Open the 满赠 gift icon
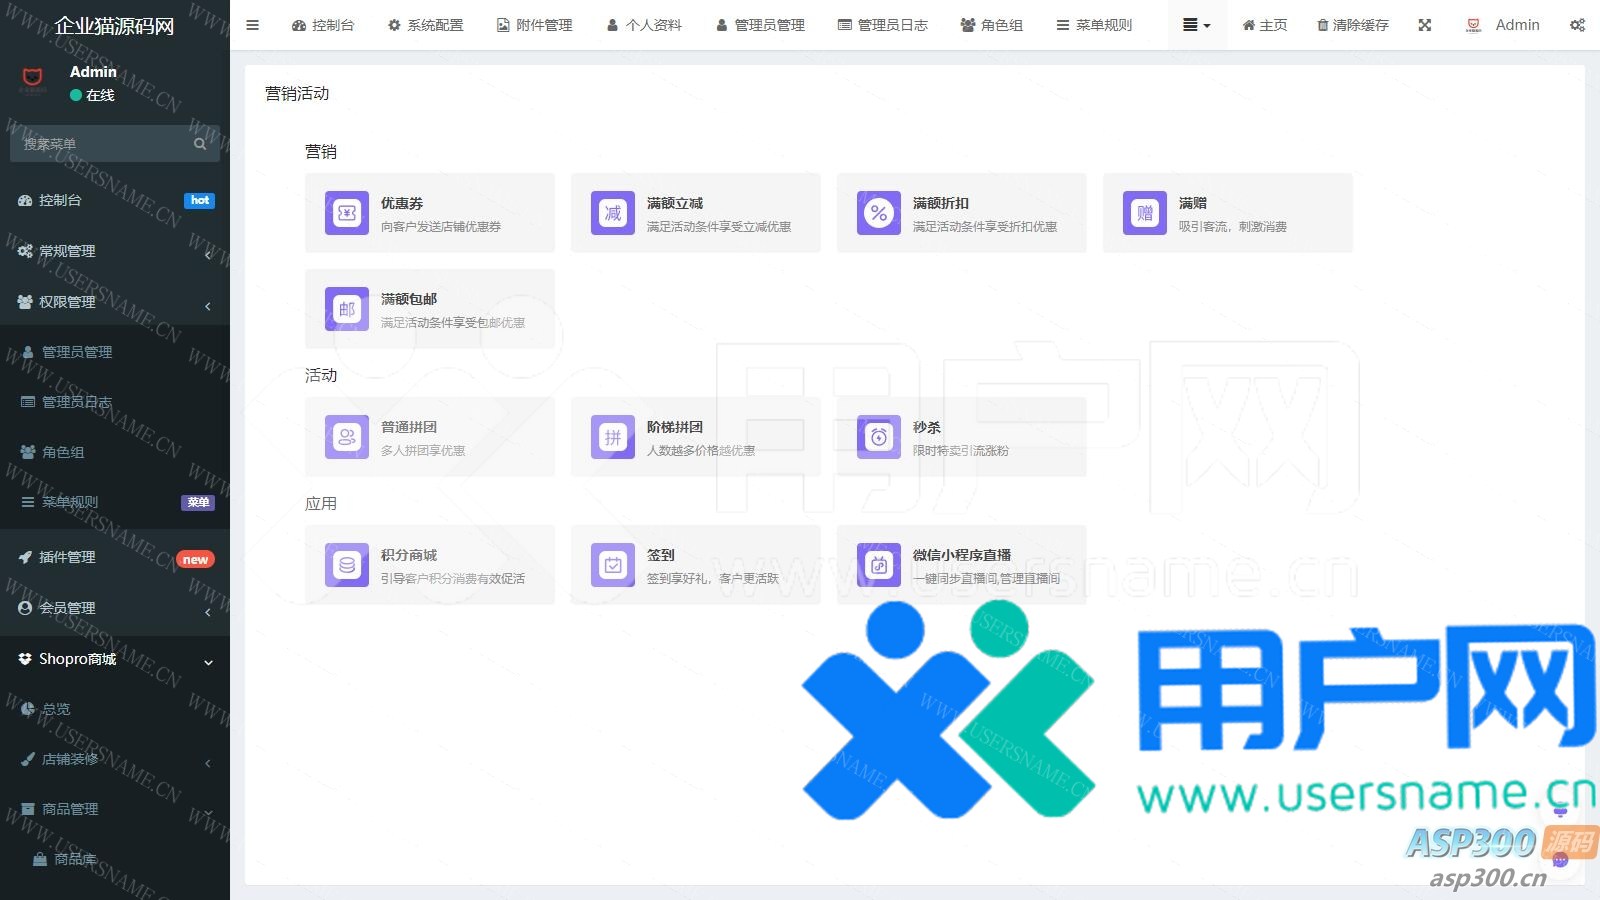Image resolution: width=1600 pixels, height=900 pixels. [1145, 213]
